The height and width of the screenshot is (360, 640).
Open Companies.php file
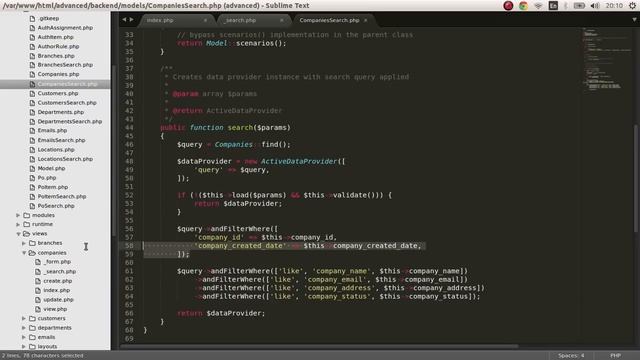click(x=58, y=74)
